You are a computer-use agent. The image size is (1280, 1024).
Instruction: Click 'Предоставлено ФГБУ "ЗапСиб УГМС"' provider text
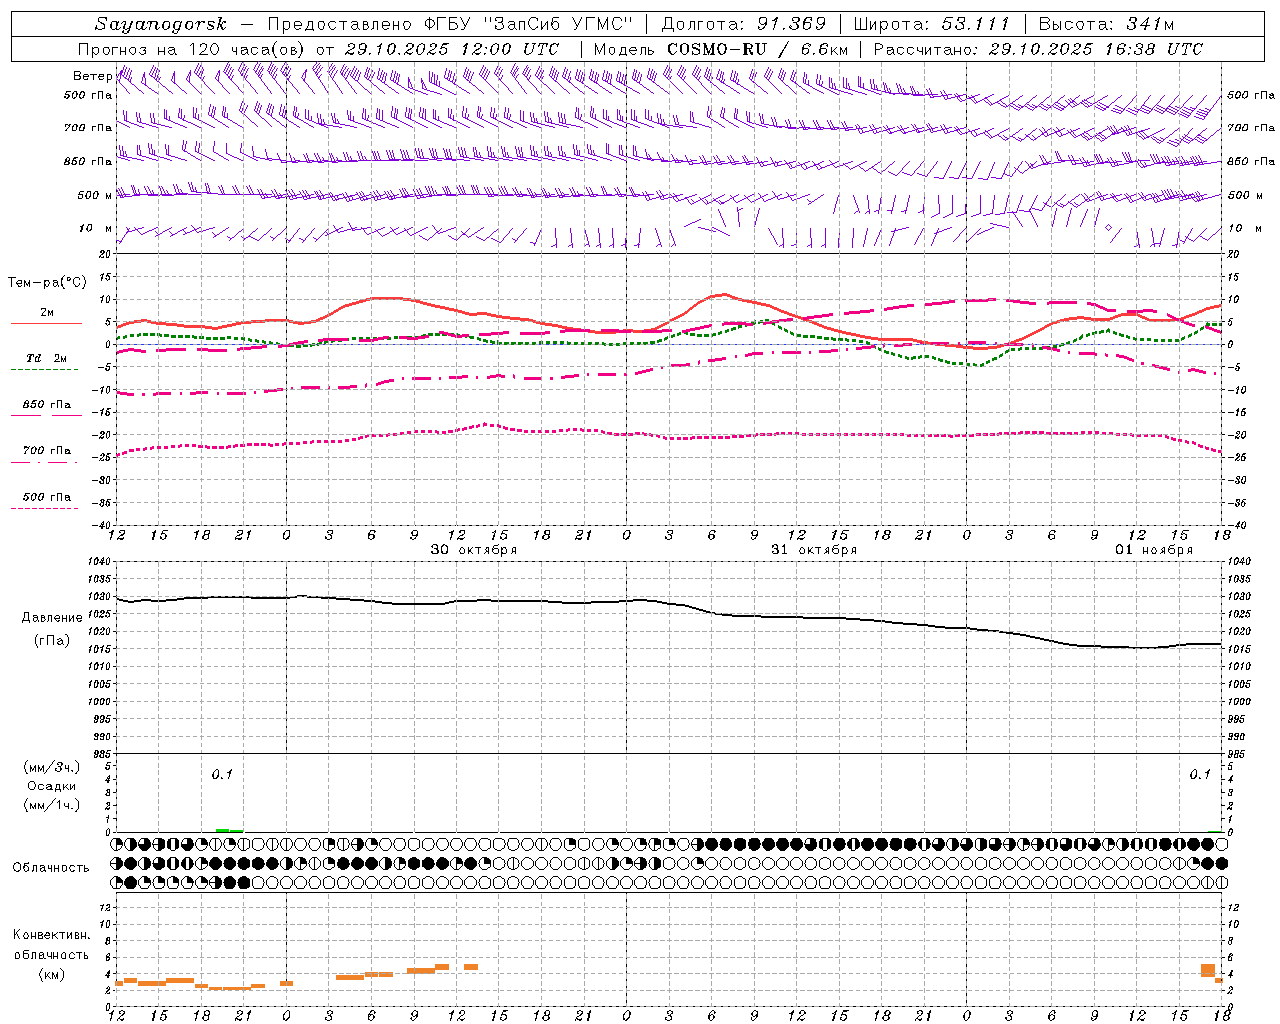coord(451,24)
